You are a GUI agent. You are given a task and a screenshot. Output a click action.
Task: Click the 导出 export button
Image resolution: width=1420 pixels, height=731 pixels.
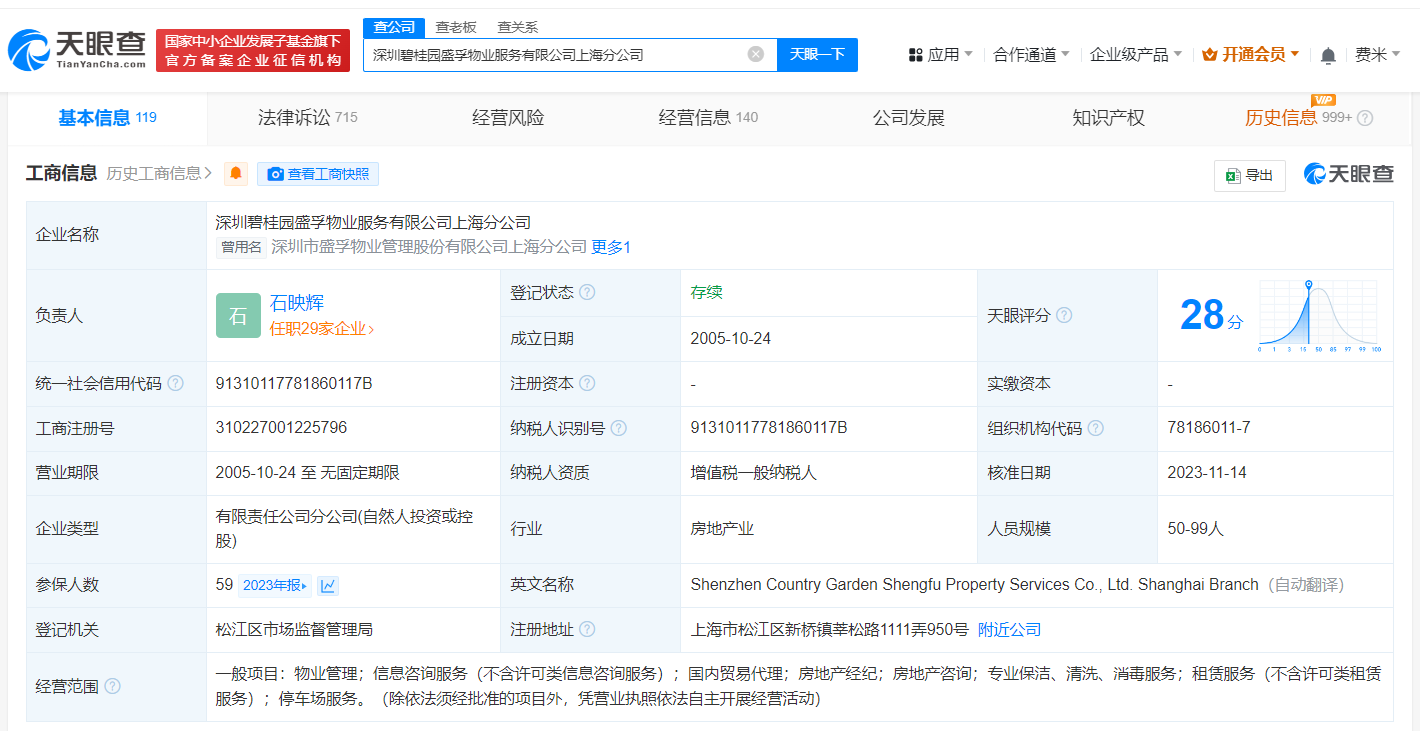point(1250,175)
